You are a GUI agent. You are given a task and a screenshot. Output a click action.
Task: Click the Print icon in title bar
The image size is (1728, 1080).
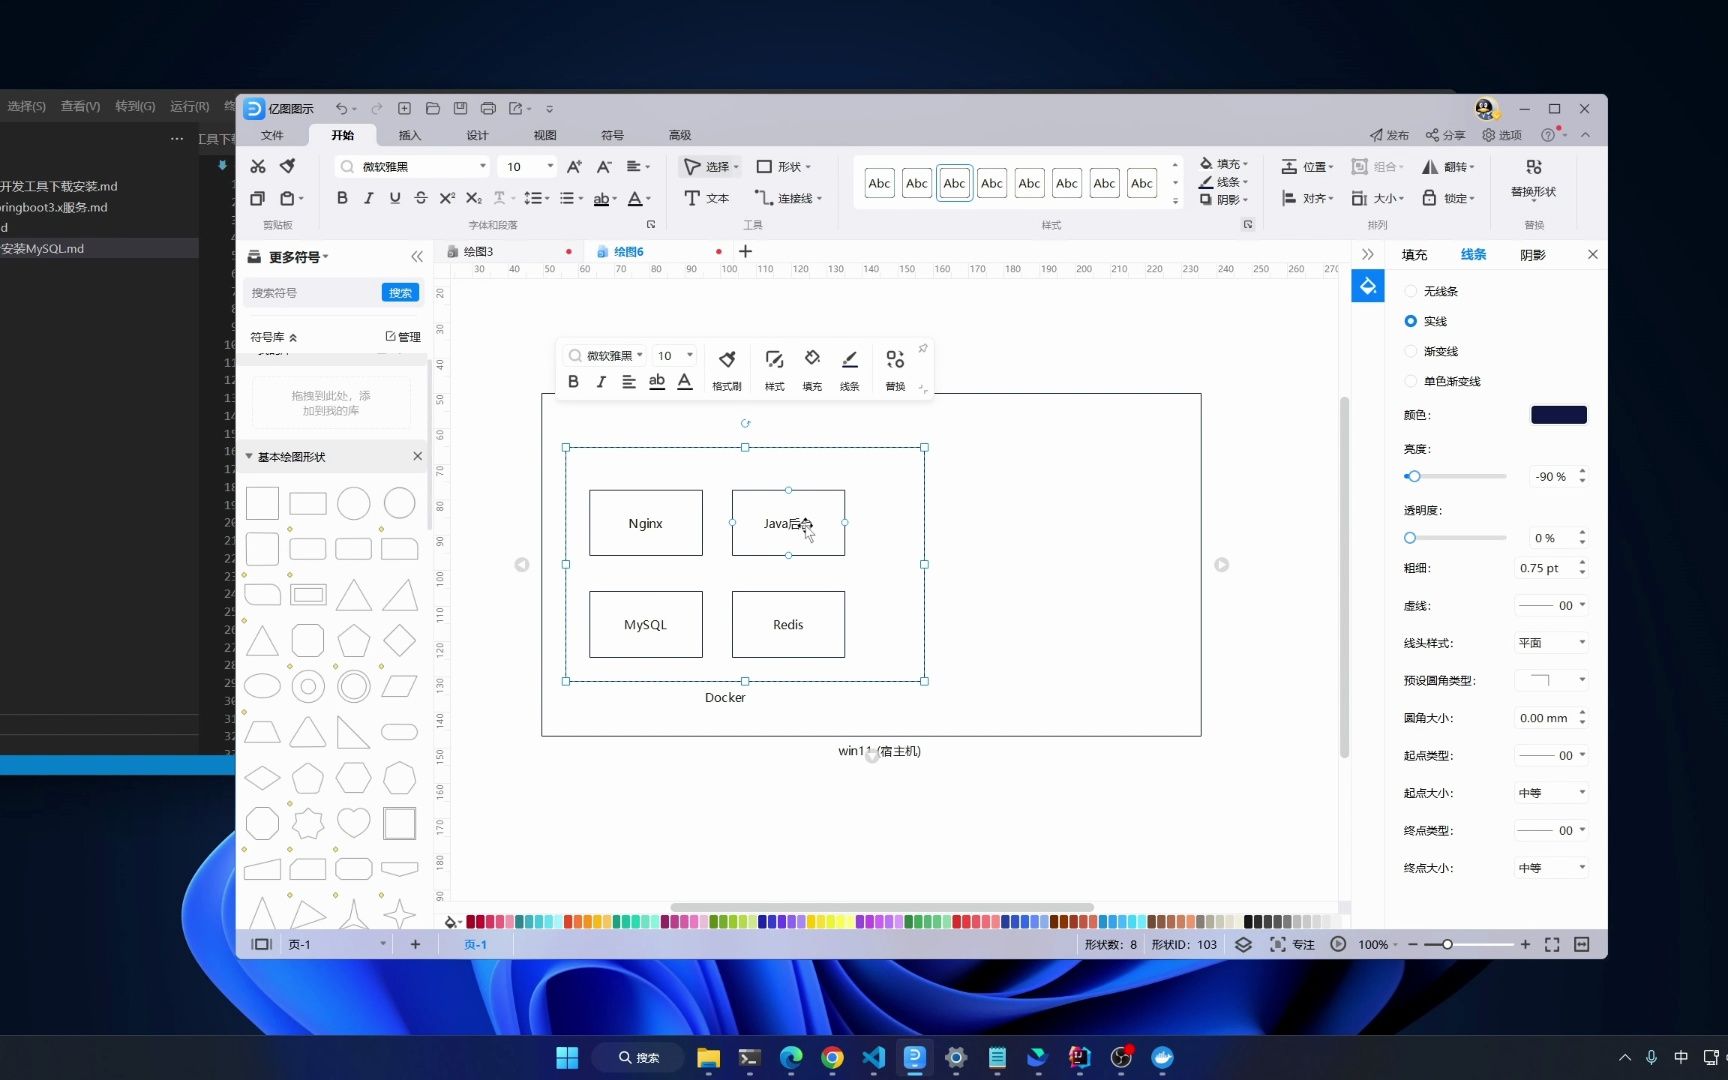tap(488, 108)
